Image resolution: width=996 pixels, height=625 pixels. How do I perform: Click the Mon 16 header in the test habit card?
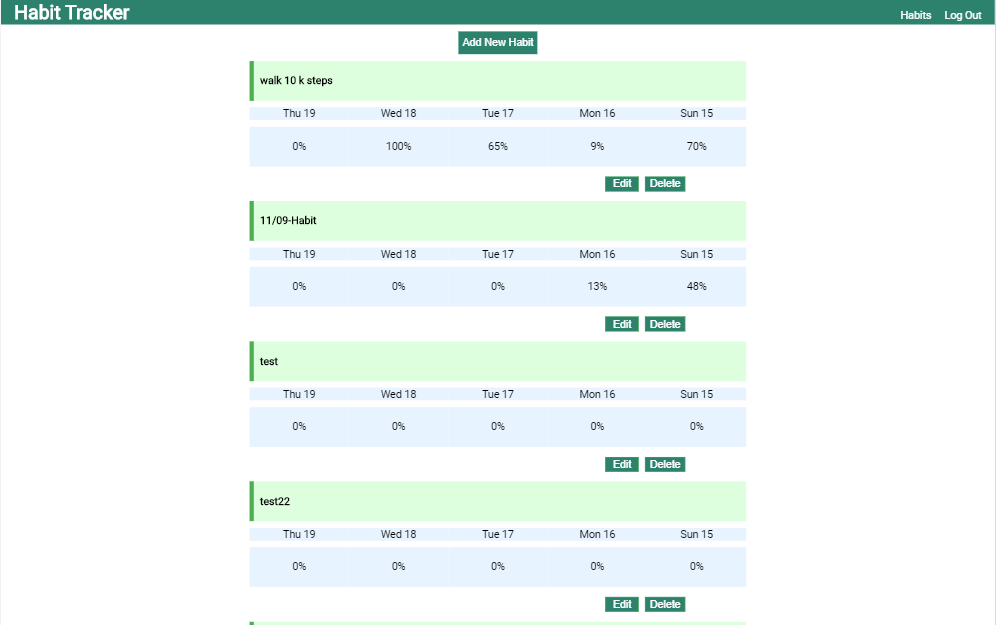(597, 393)
